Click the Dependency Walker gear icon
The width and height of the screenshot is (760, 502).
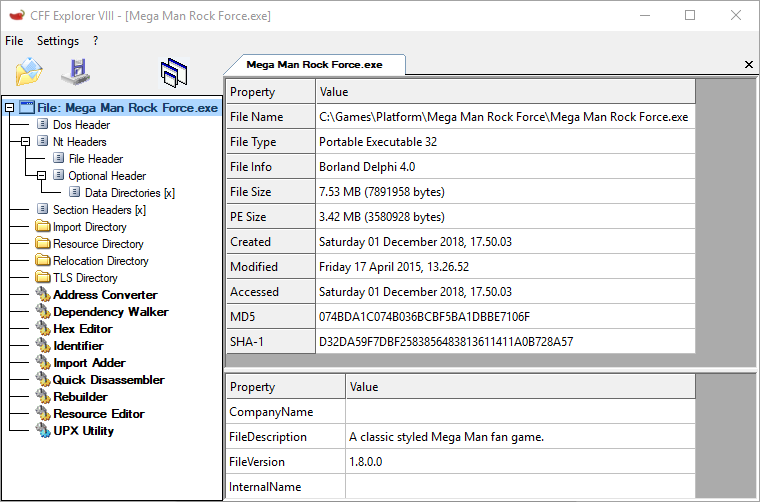click(x=43, y=312)
